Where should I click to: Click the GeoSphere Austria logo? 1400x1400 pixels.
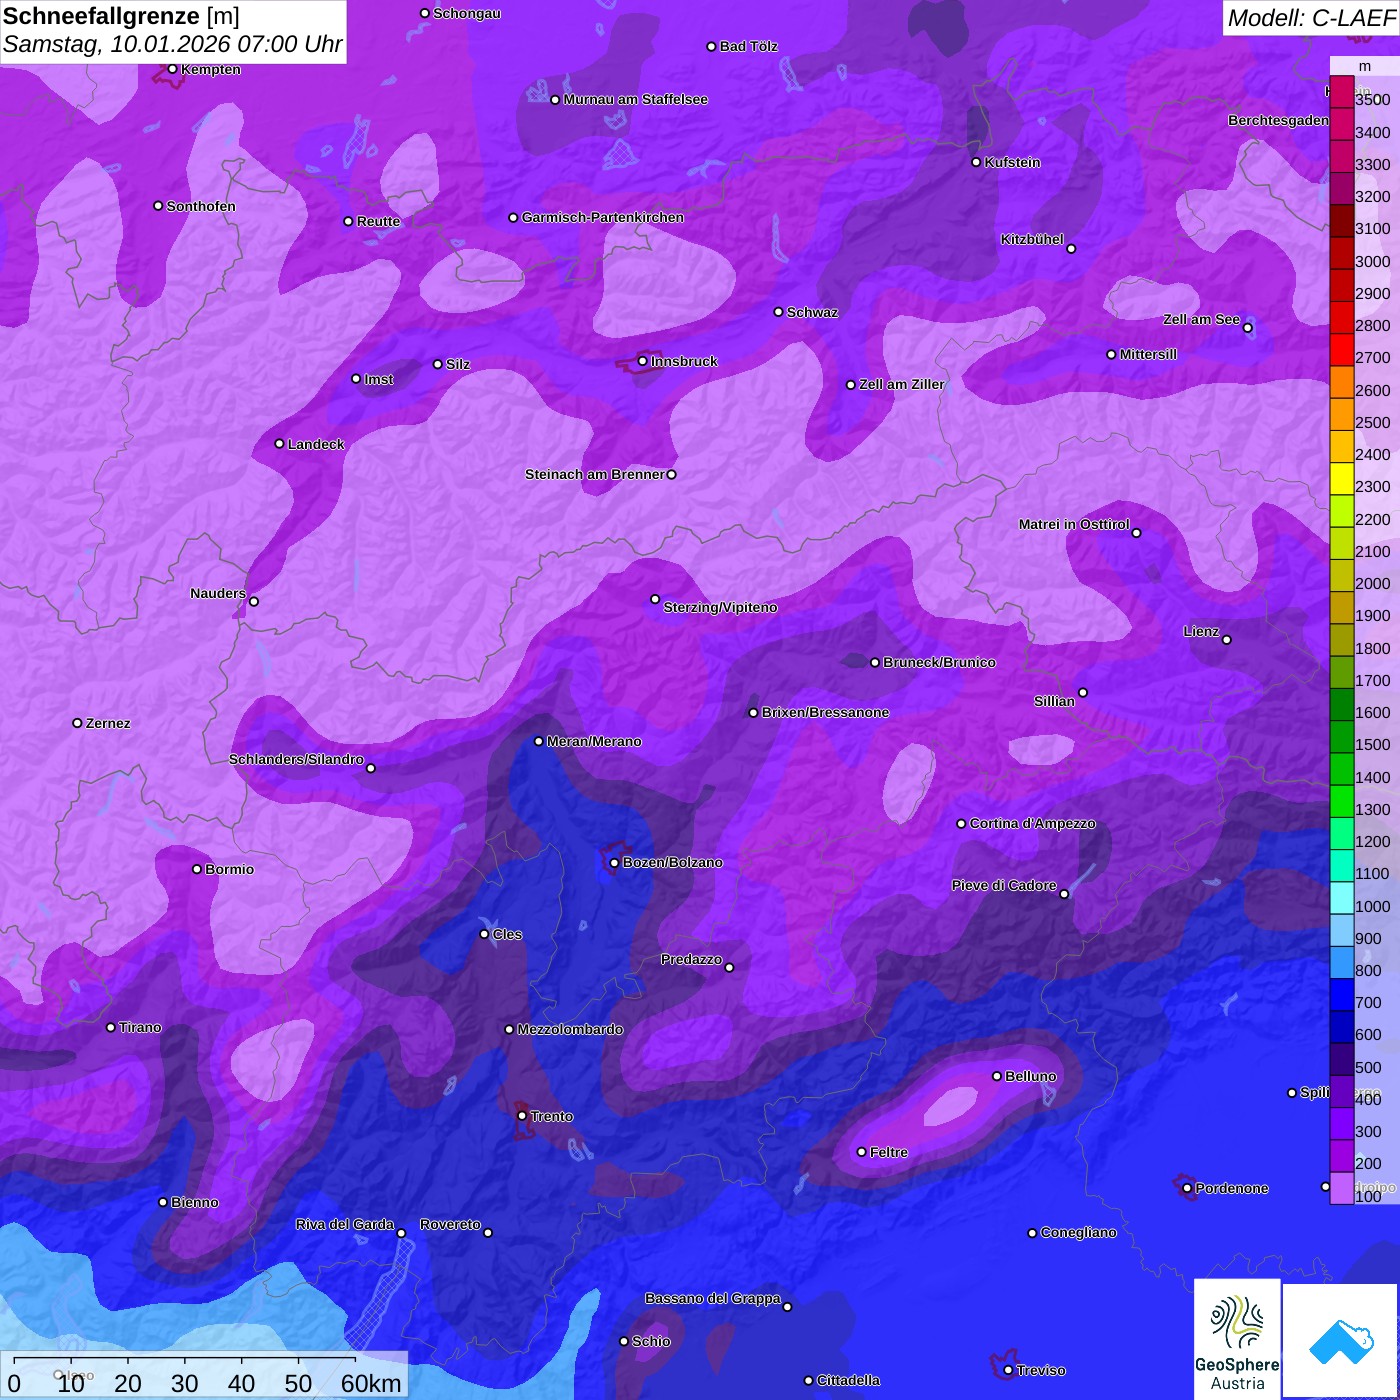point(1237,1338)
